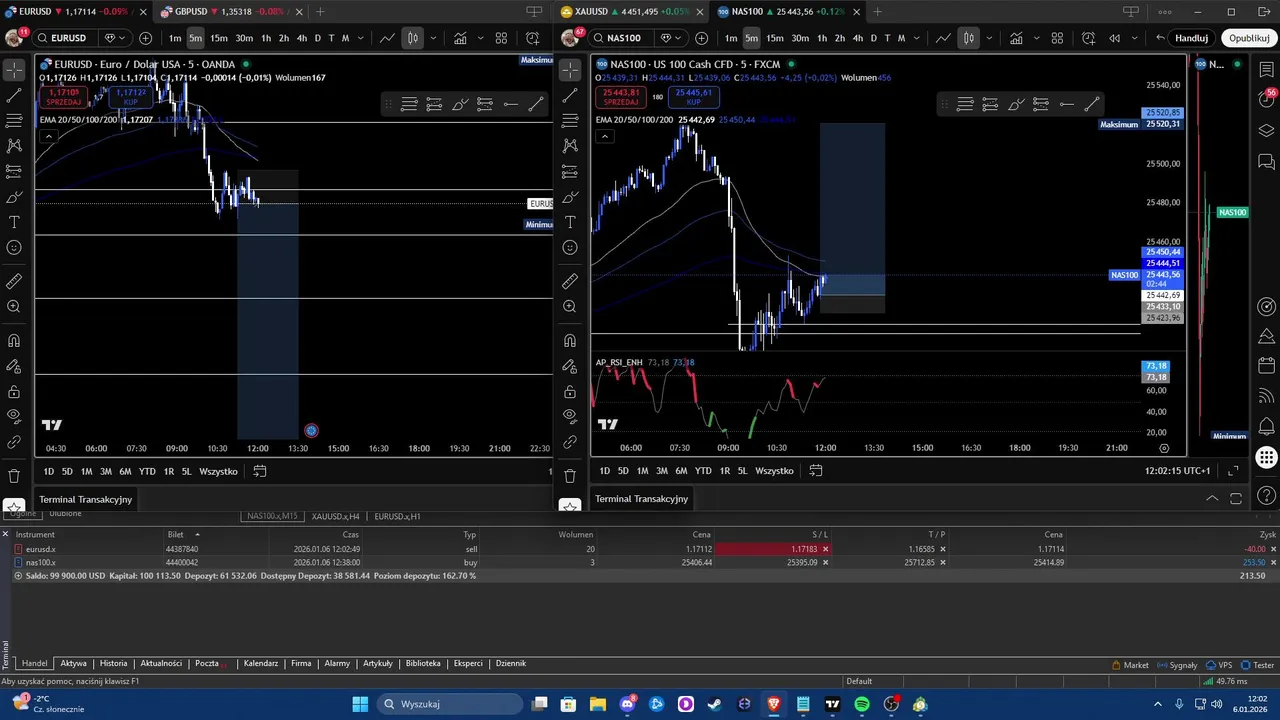Select trend line tool in NAS100 window sidebar
The height and width of the screenshot is (720, 1280).
point(570,96)
